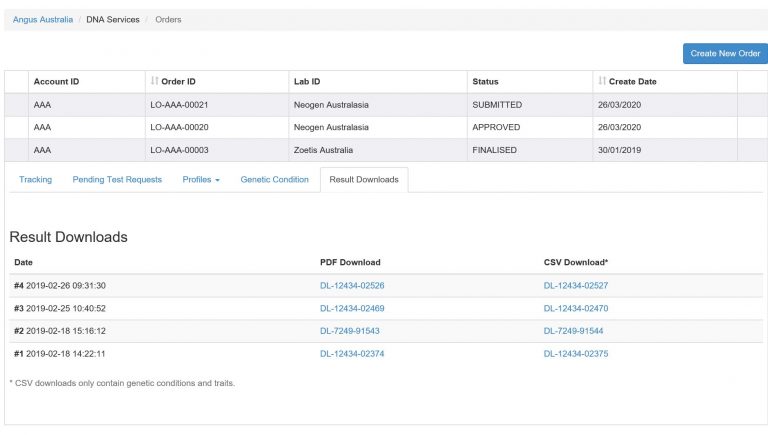The image size is (768, 435).
Task: Open the Tracking tab
Action: [35, 180]
